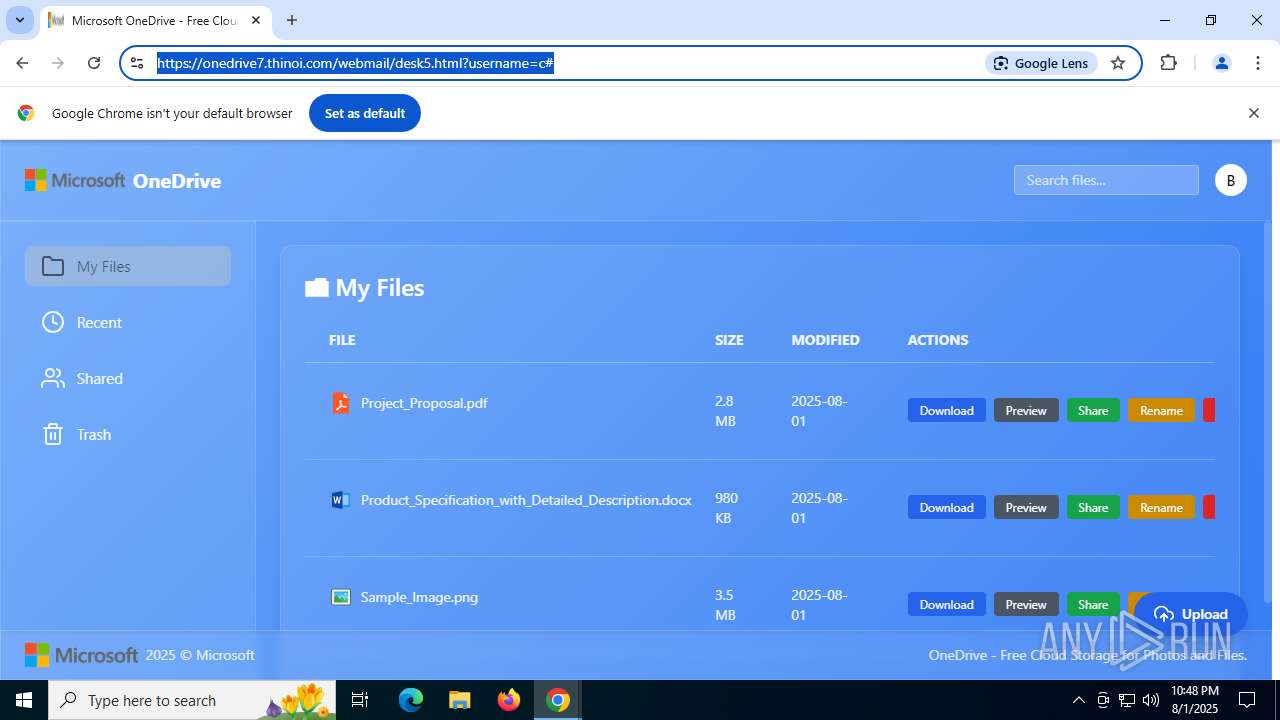1280x720 pixels.
Task: Preview Sample_Image.png
Action: tap(1026, 604)
